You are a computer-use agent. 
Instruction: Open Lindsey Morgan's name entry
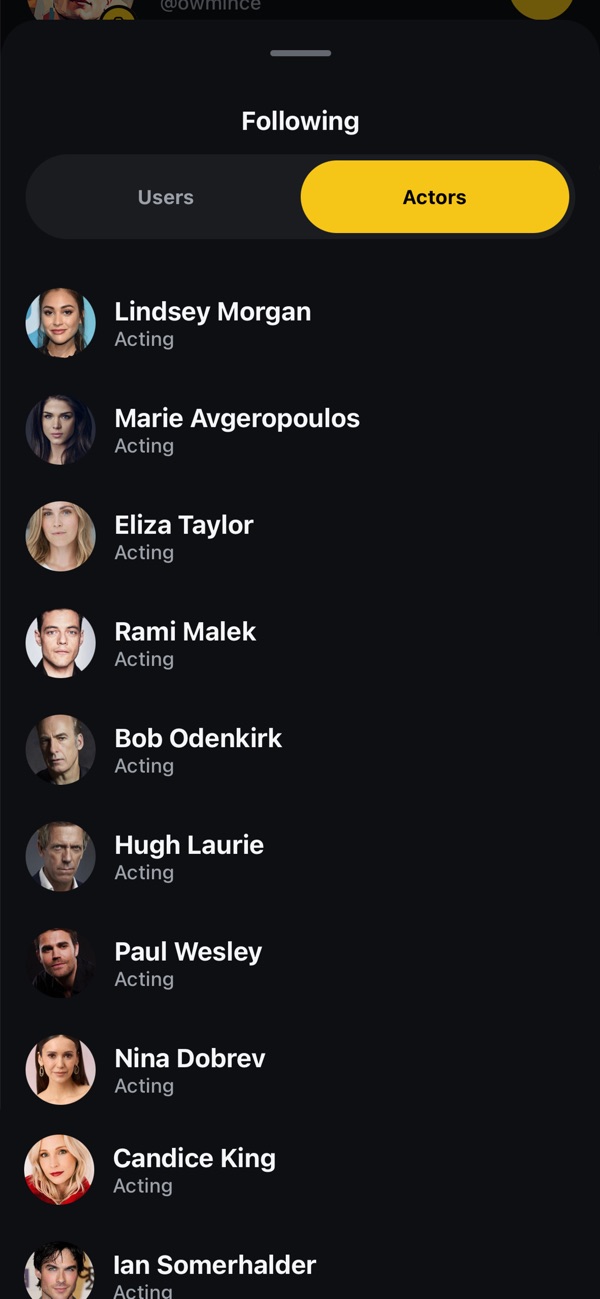click(213, 312)
